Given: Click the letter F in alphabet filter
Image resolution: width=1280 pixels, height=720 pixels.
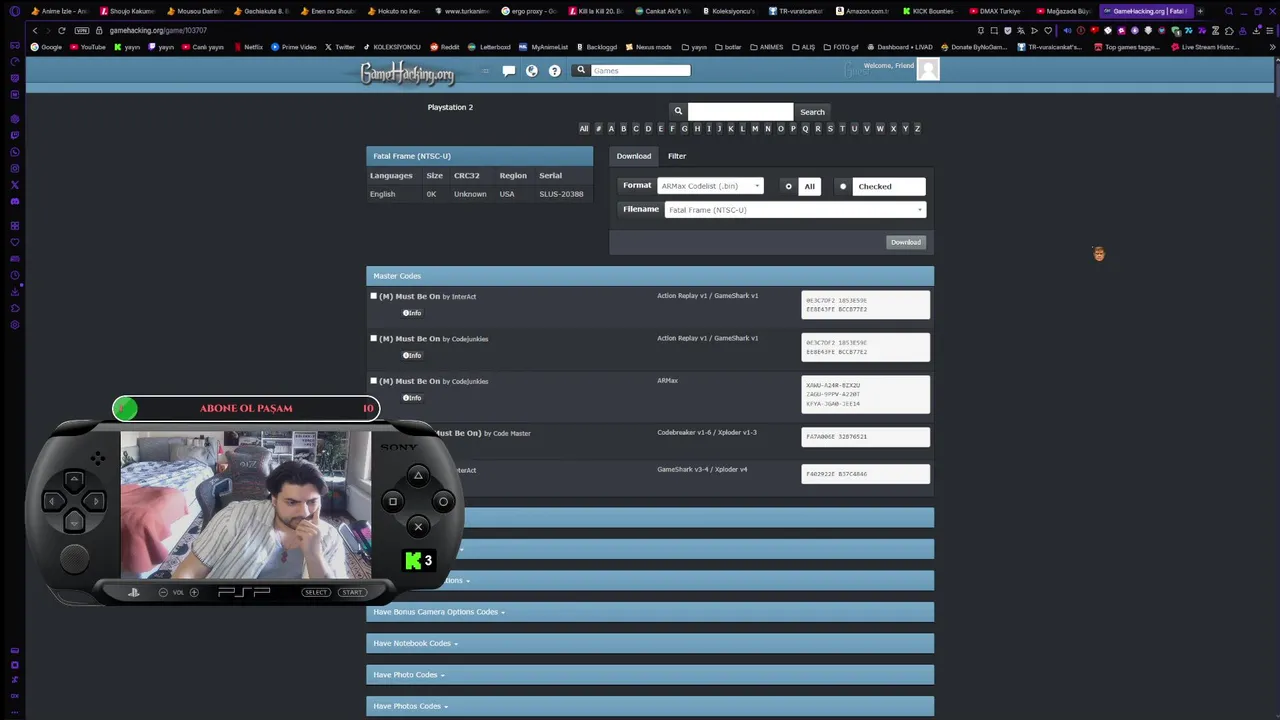Looking at the screenshot, I should click(x=672, y=129).
